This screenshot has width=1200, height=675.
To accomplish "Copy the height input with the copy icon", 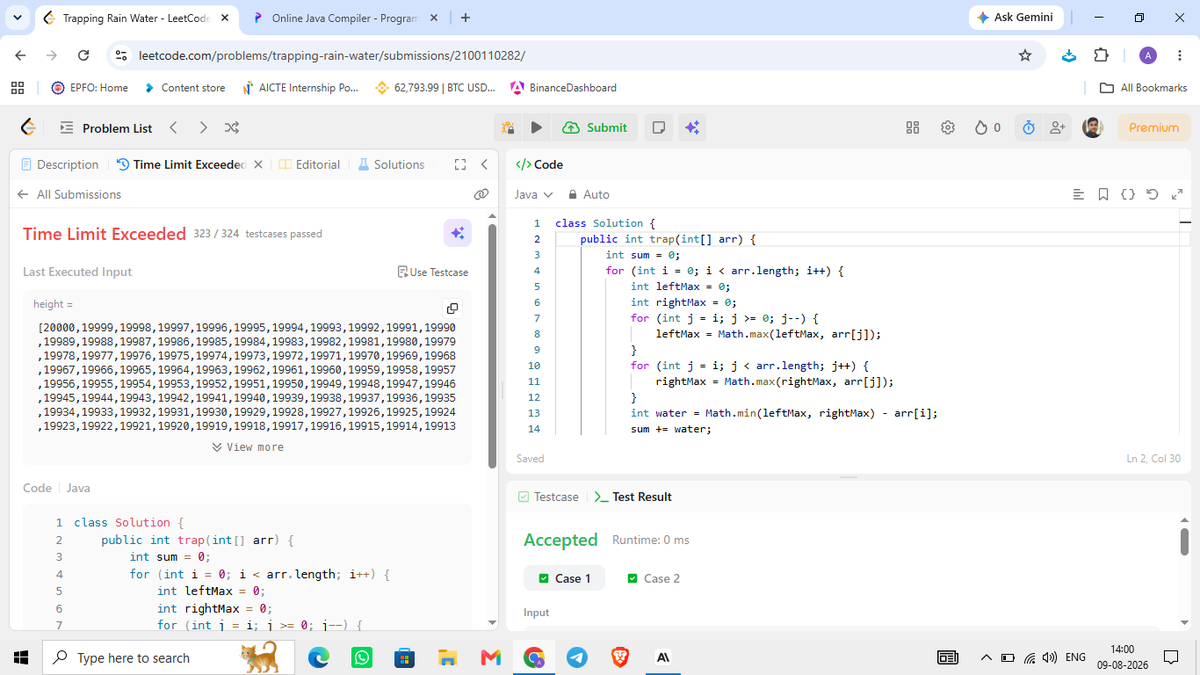I will (452, 307).
